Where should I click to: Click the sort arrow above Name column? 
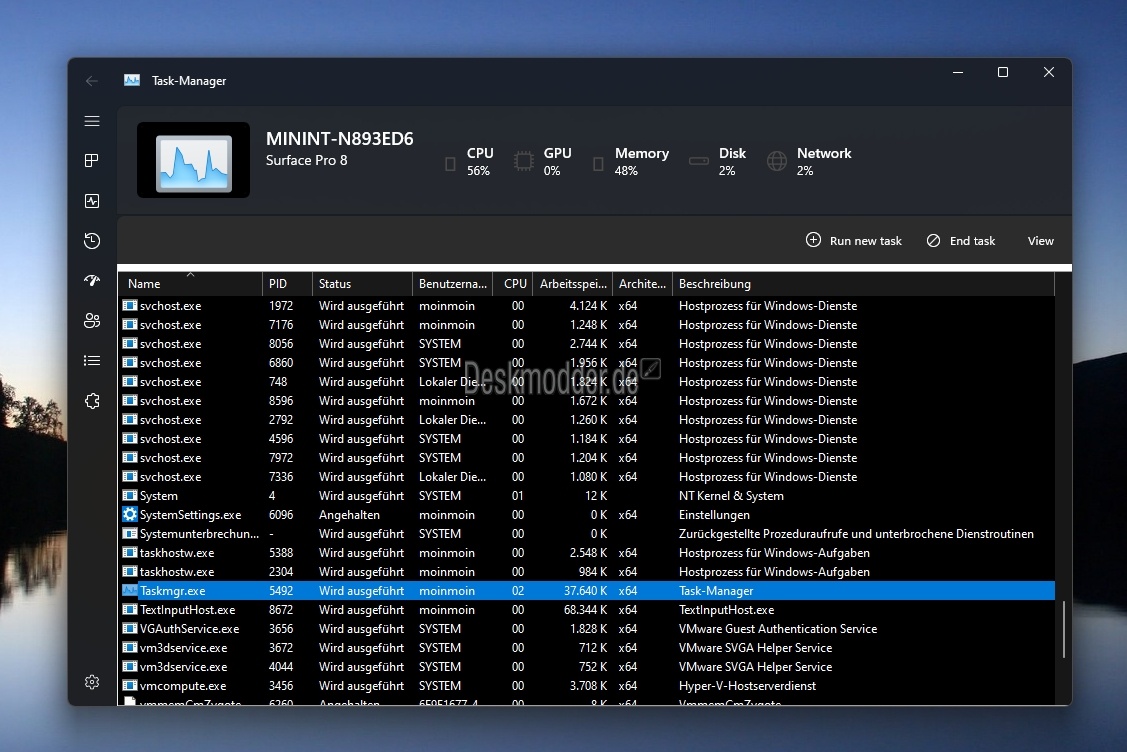190,275
